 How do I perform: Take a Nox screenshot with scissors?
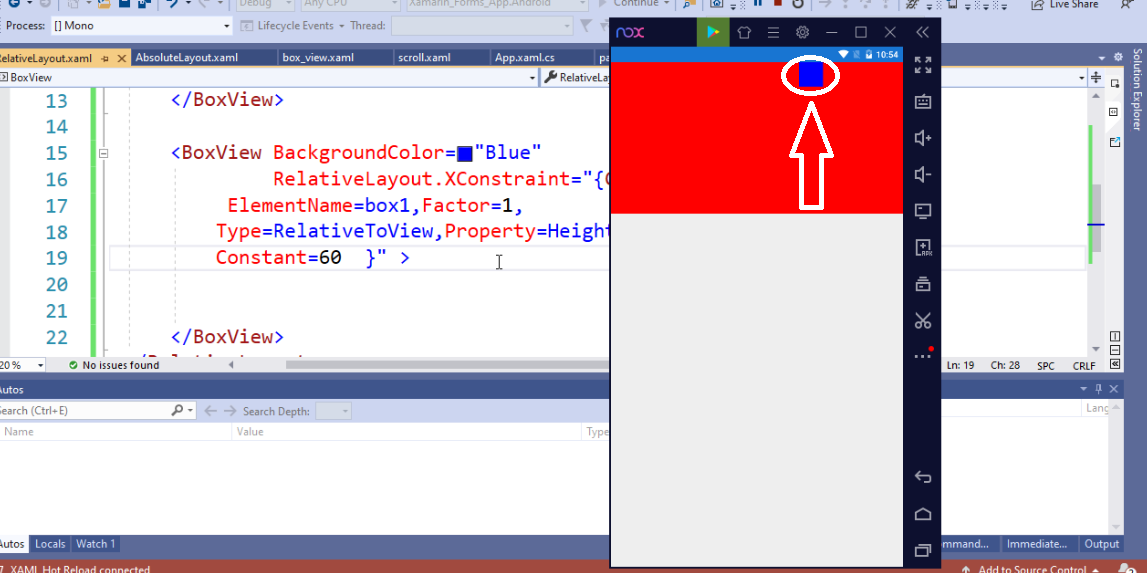point(923,321)
